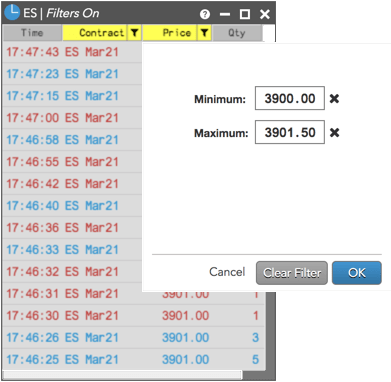Clear the Maximum value with its X
391x382 pixels.
(334, 133)
